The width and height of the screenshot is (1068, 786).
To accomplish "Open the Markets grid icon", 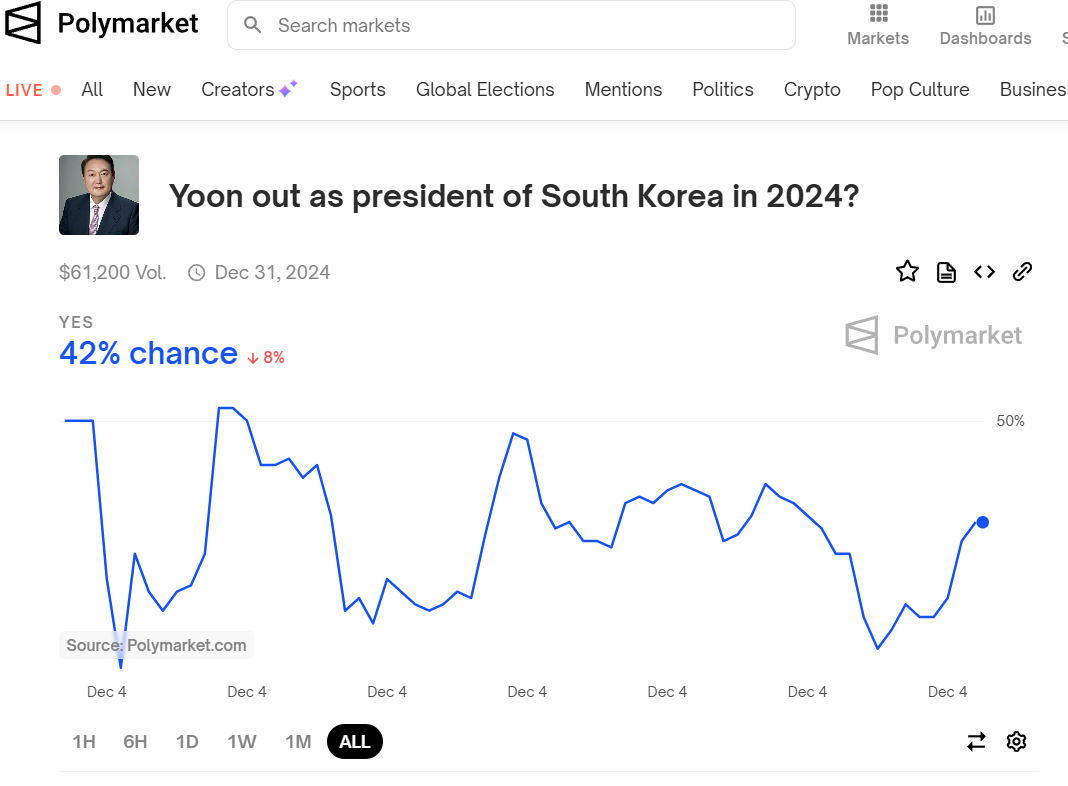I will [878, 14].
